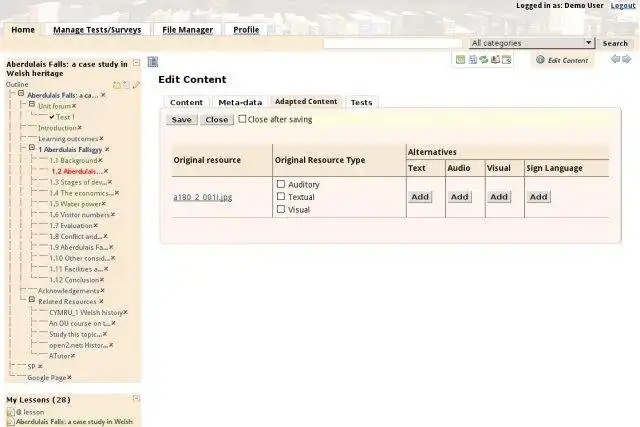Collapse the Related Resources tree node
Screen dimensions: 640x427
click(32, 300)
